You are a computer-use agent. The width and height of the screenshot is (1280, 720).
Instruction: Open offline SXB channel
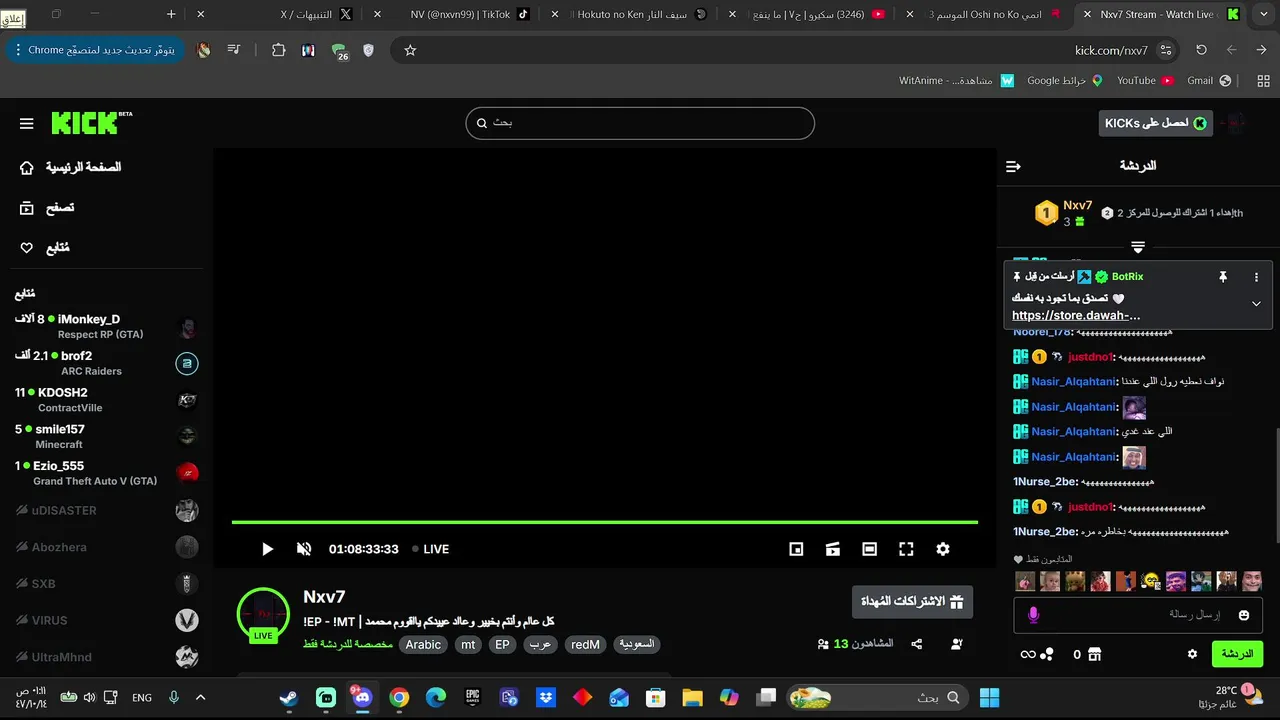(106, 584)
